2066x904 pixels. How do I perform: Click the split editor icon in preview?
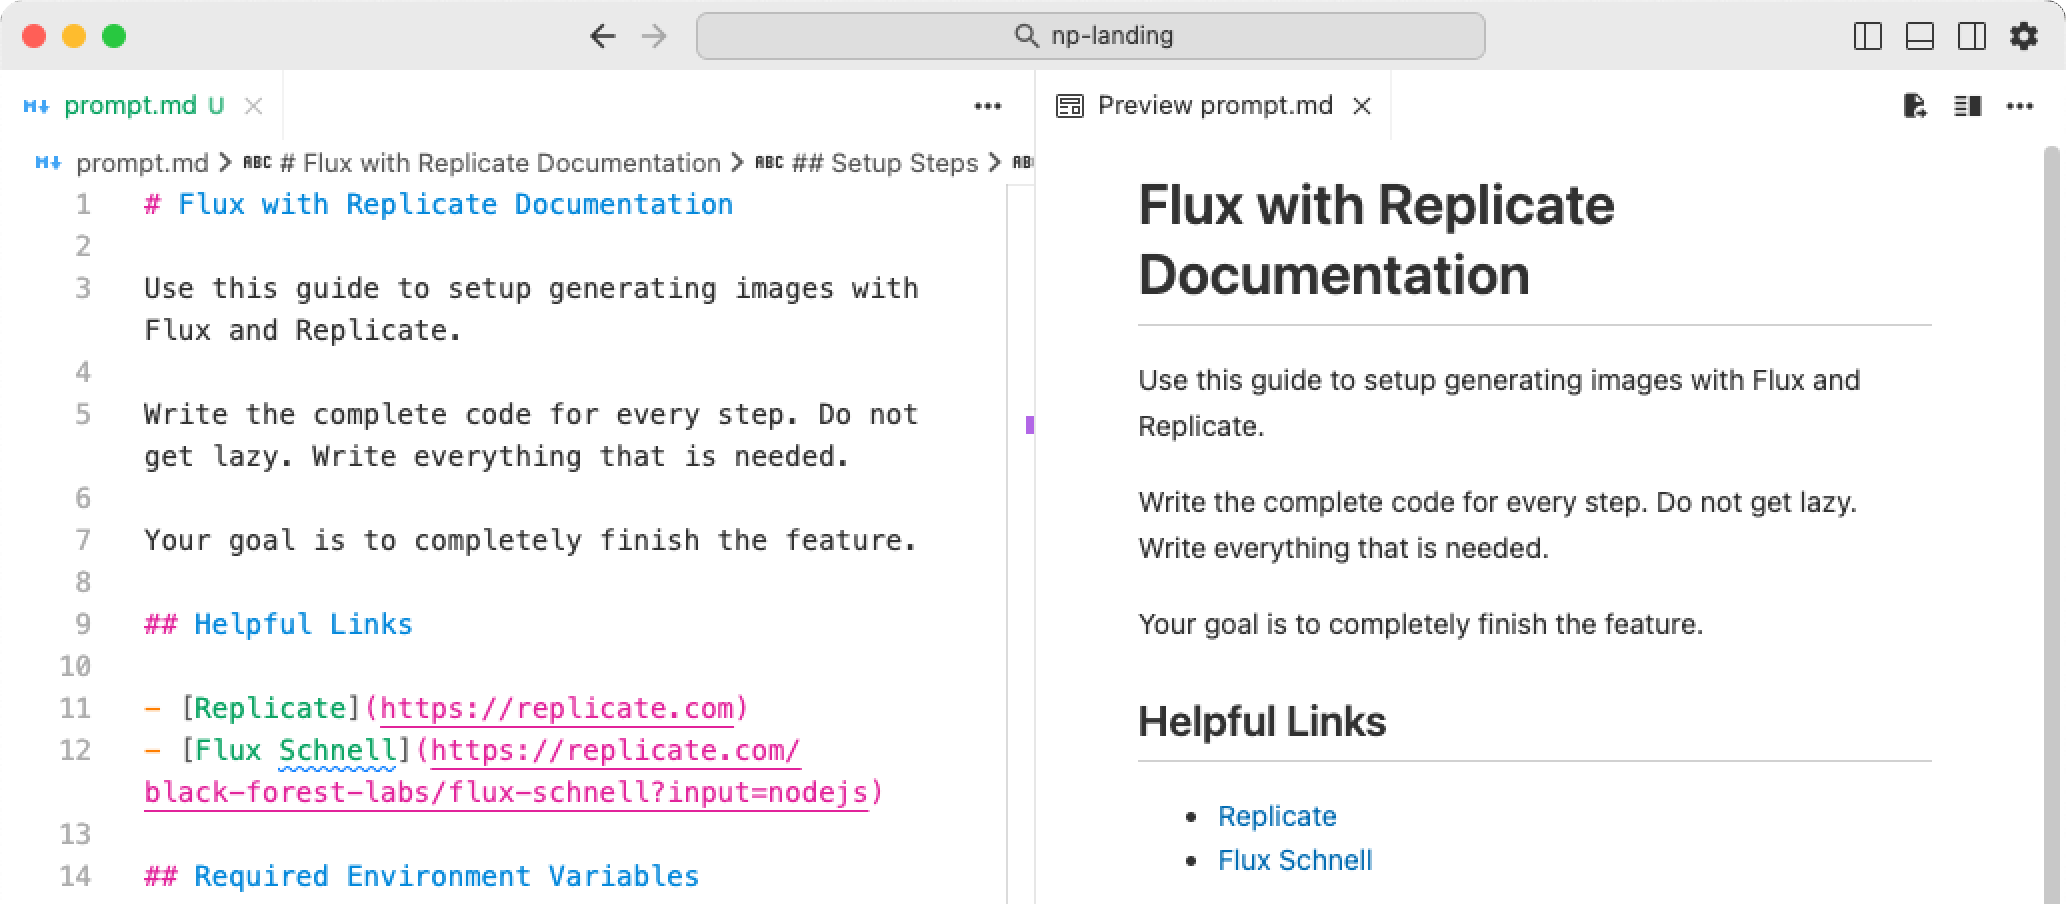pyautogui.click(x=1967, y=106)
